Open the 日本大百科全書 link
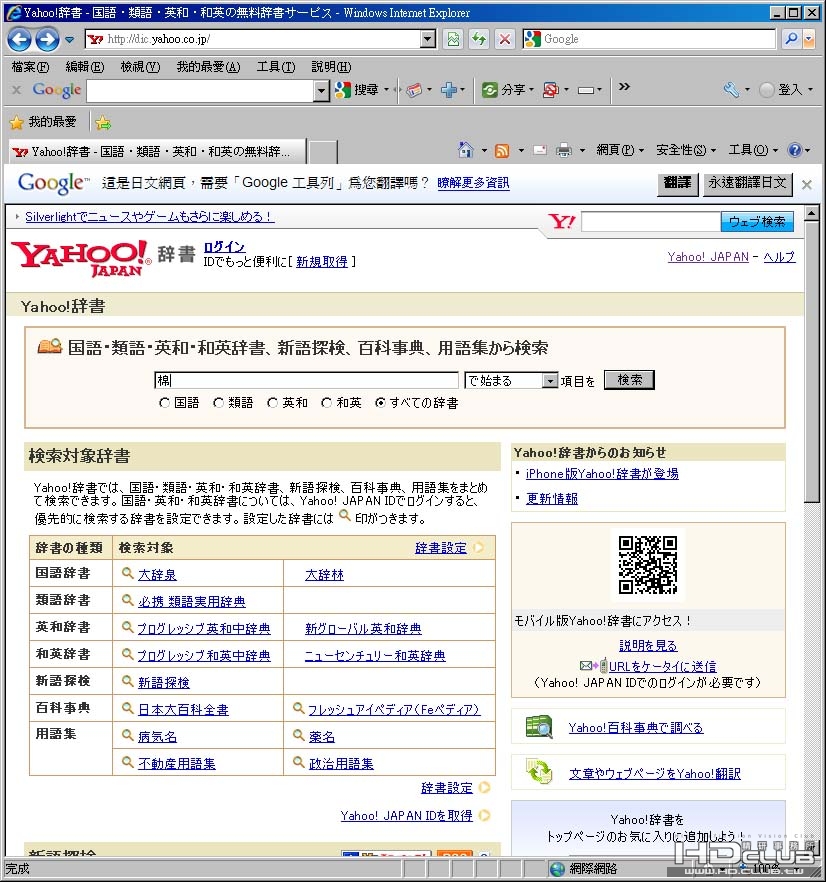826x882 pixels. pyautogui.click(x=183, y=709)
